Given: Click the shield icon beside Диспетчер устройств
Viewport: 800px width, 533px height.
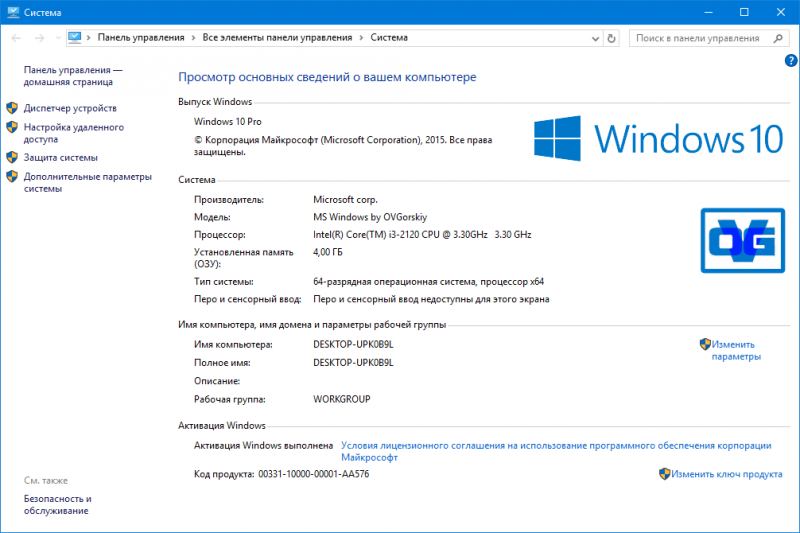Looking at the screenshot, I should pos(12,108).
